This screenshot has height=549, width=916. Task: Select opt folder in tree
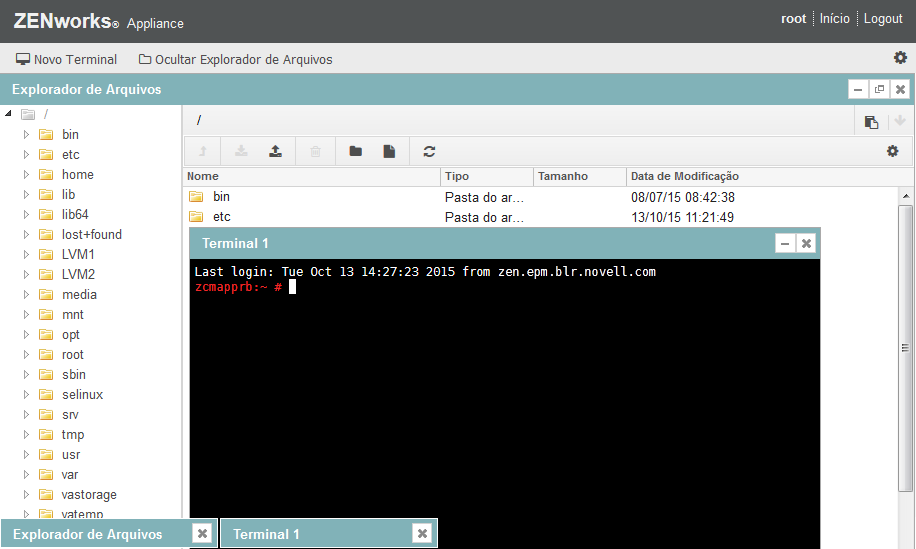click(71, 335)
